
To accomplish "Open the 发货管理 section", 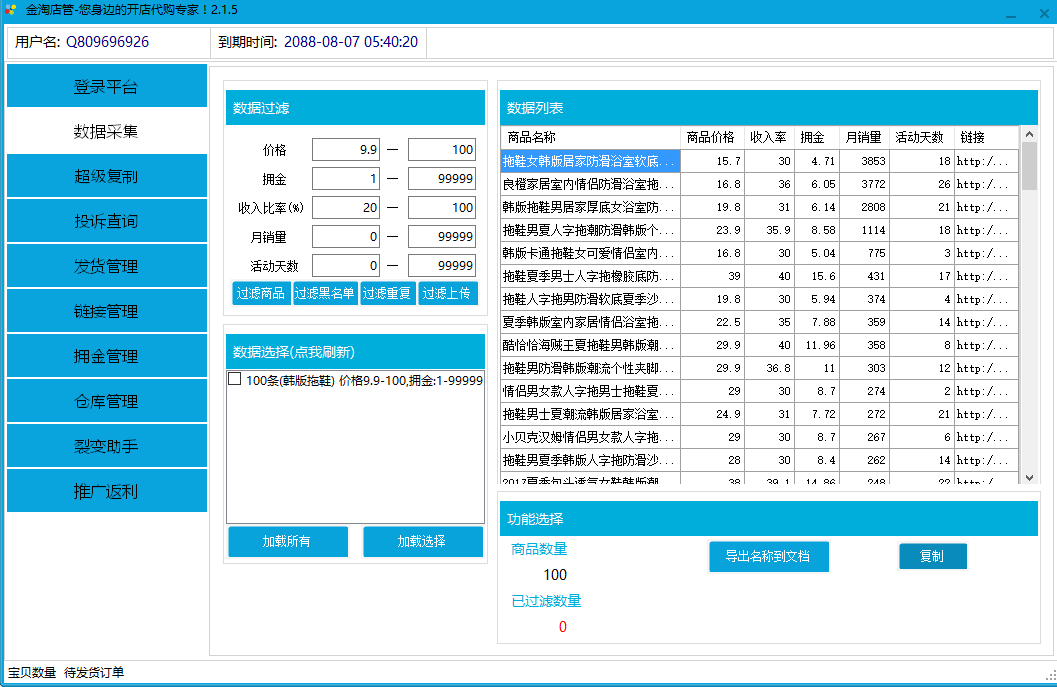I will click(x=106, y=265).
